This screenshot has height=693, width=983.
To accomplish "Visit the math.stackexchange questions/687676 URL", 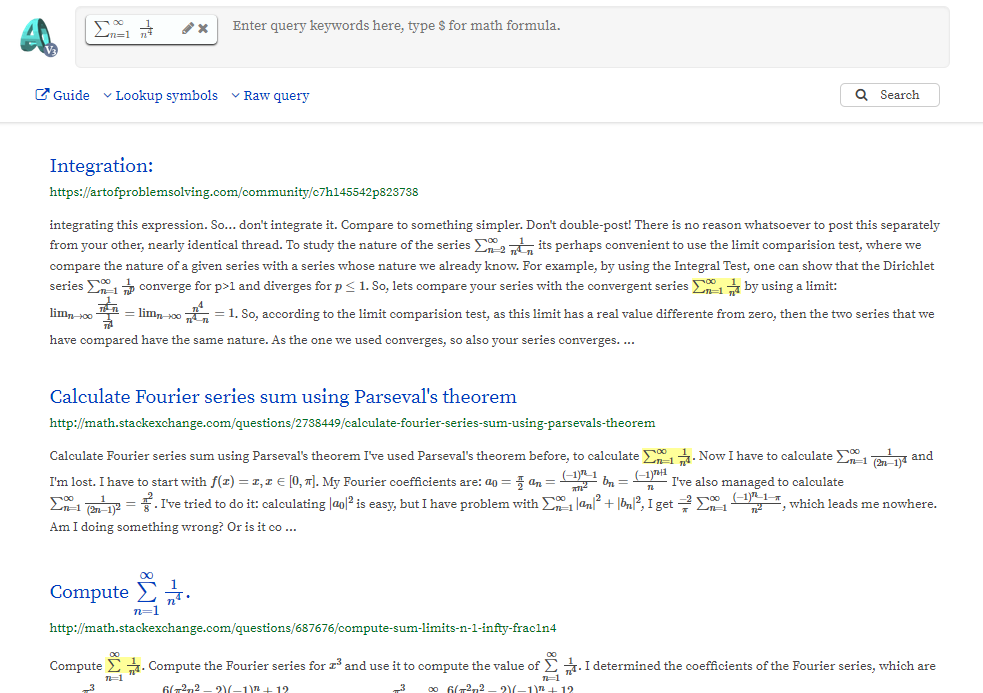I will pyautogui.click(x=302, y=628).
